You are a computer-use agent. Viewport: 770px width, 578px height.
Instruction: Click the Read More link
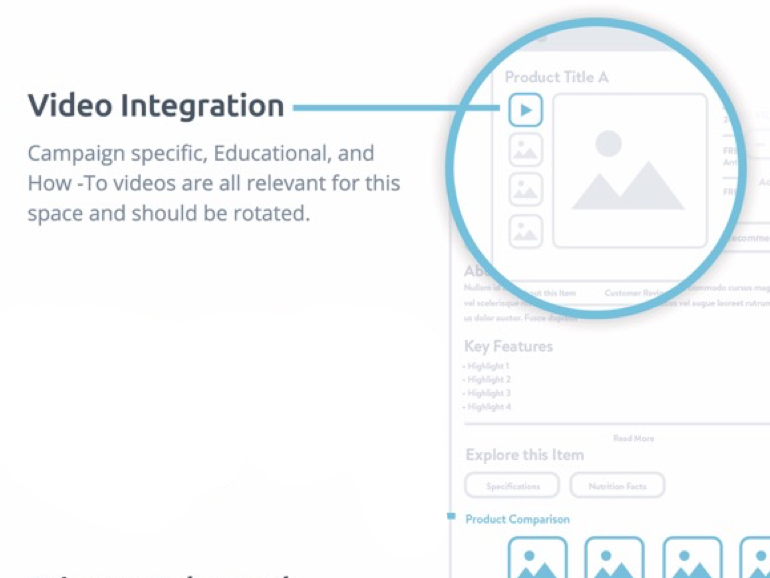[x=633, y=438]
